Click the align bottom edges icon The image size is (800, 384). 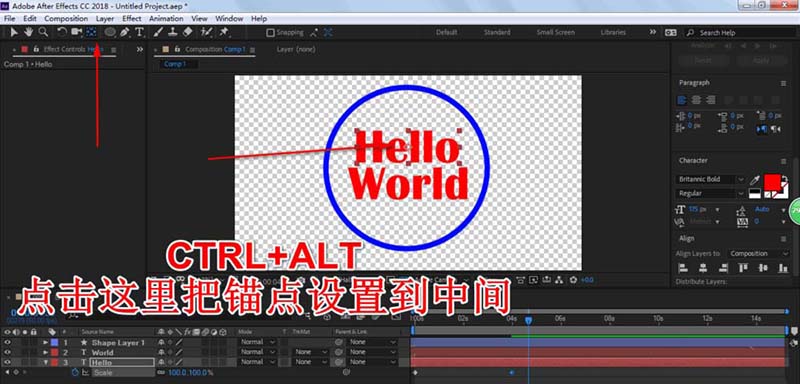pyautogui.click(x=783, y=268)
